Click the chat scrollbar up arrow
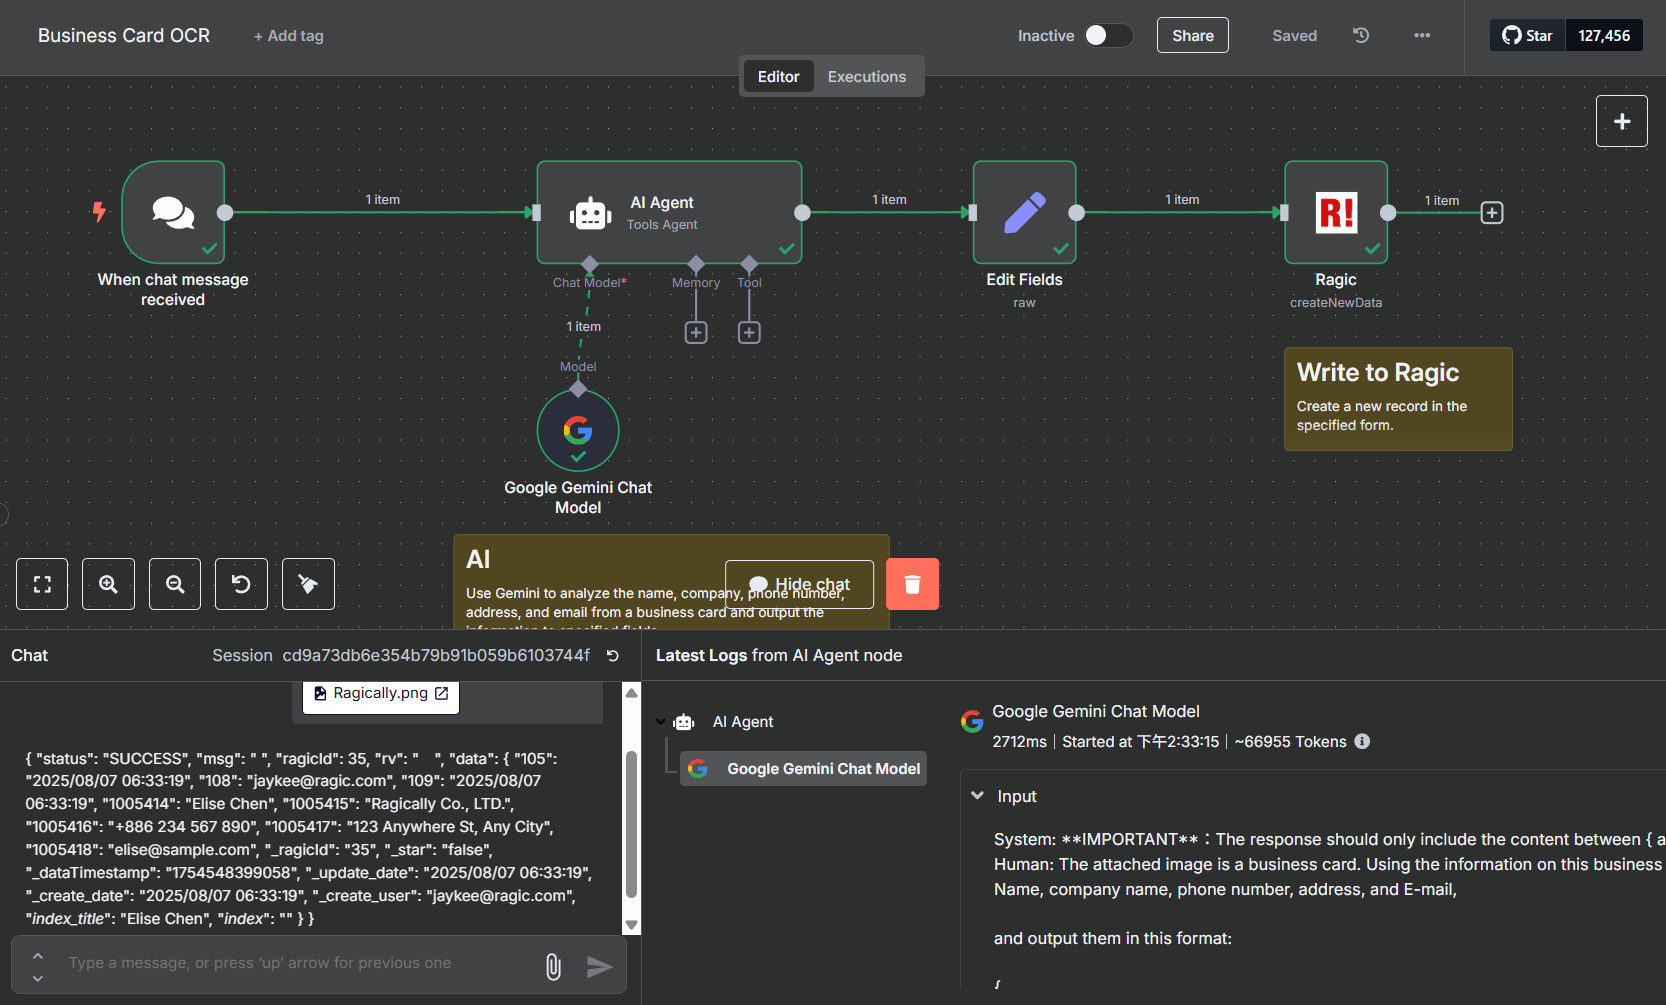 point(631,692)
